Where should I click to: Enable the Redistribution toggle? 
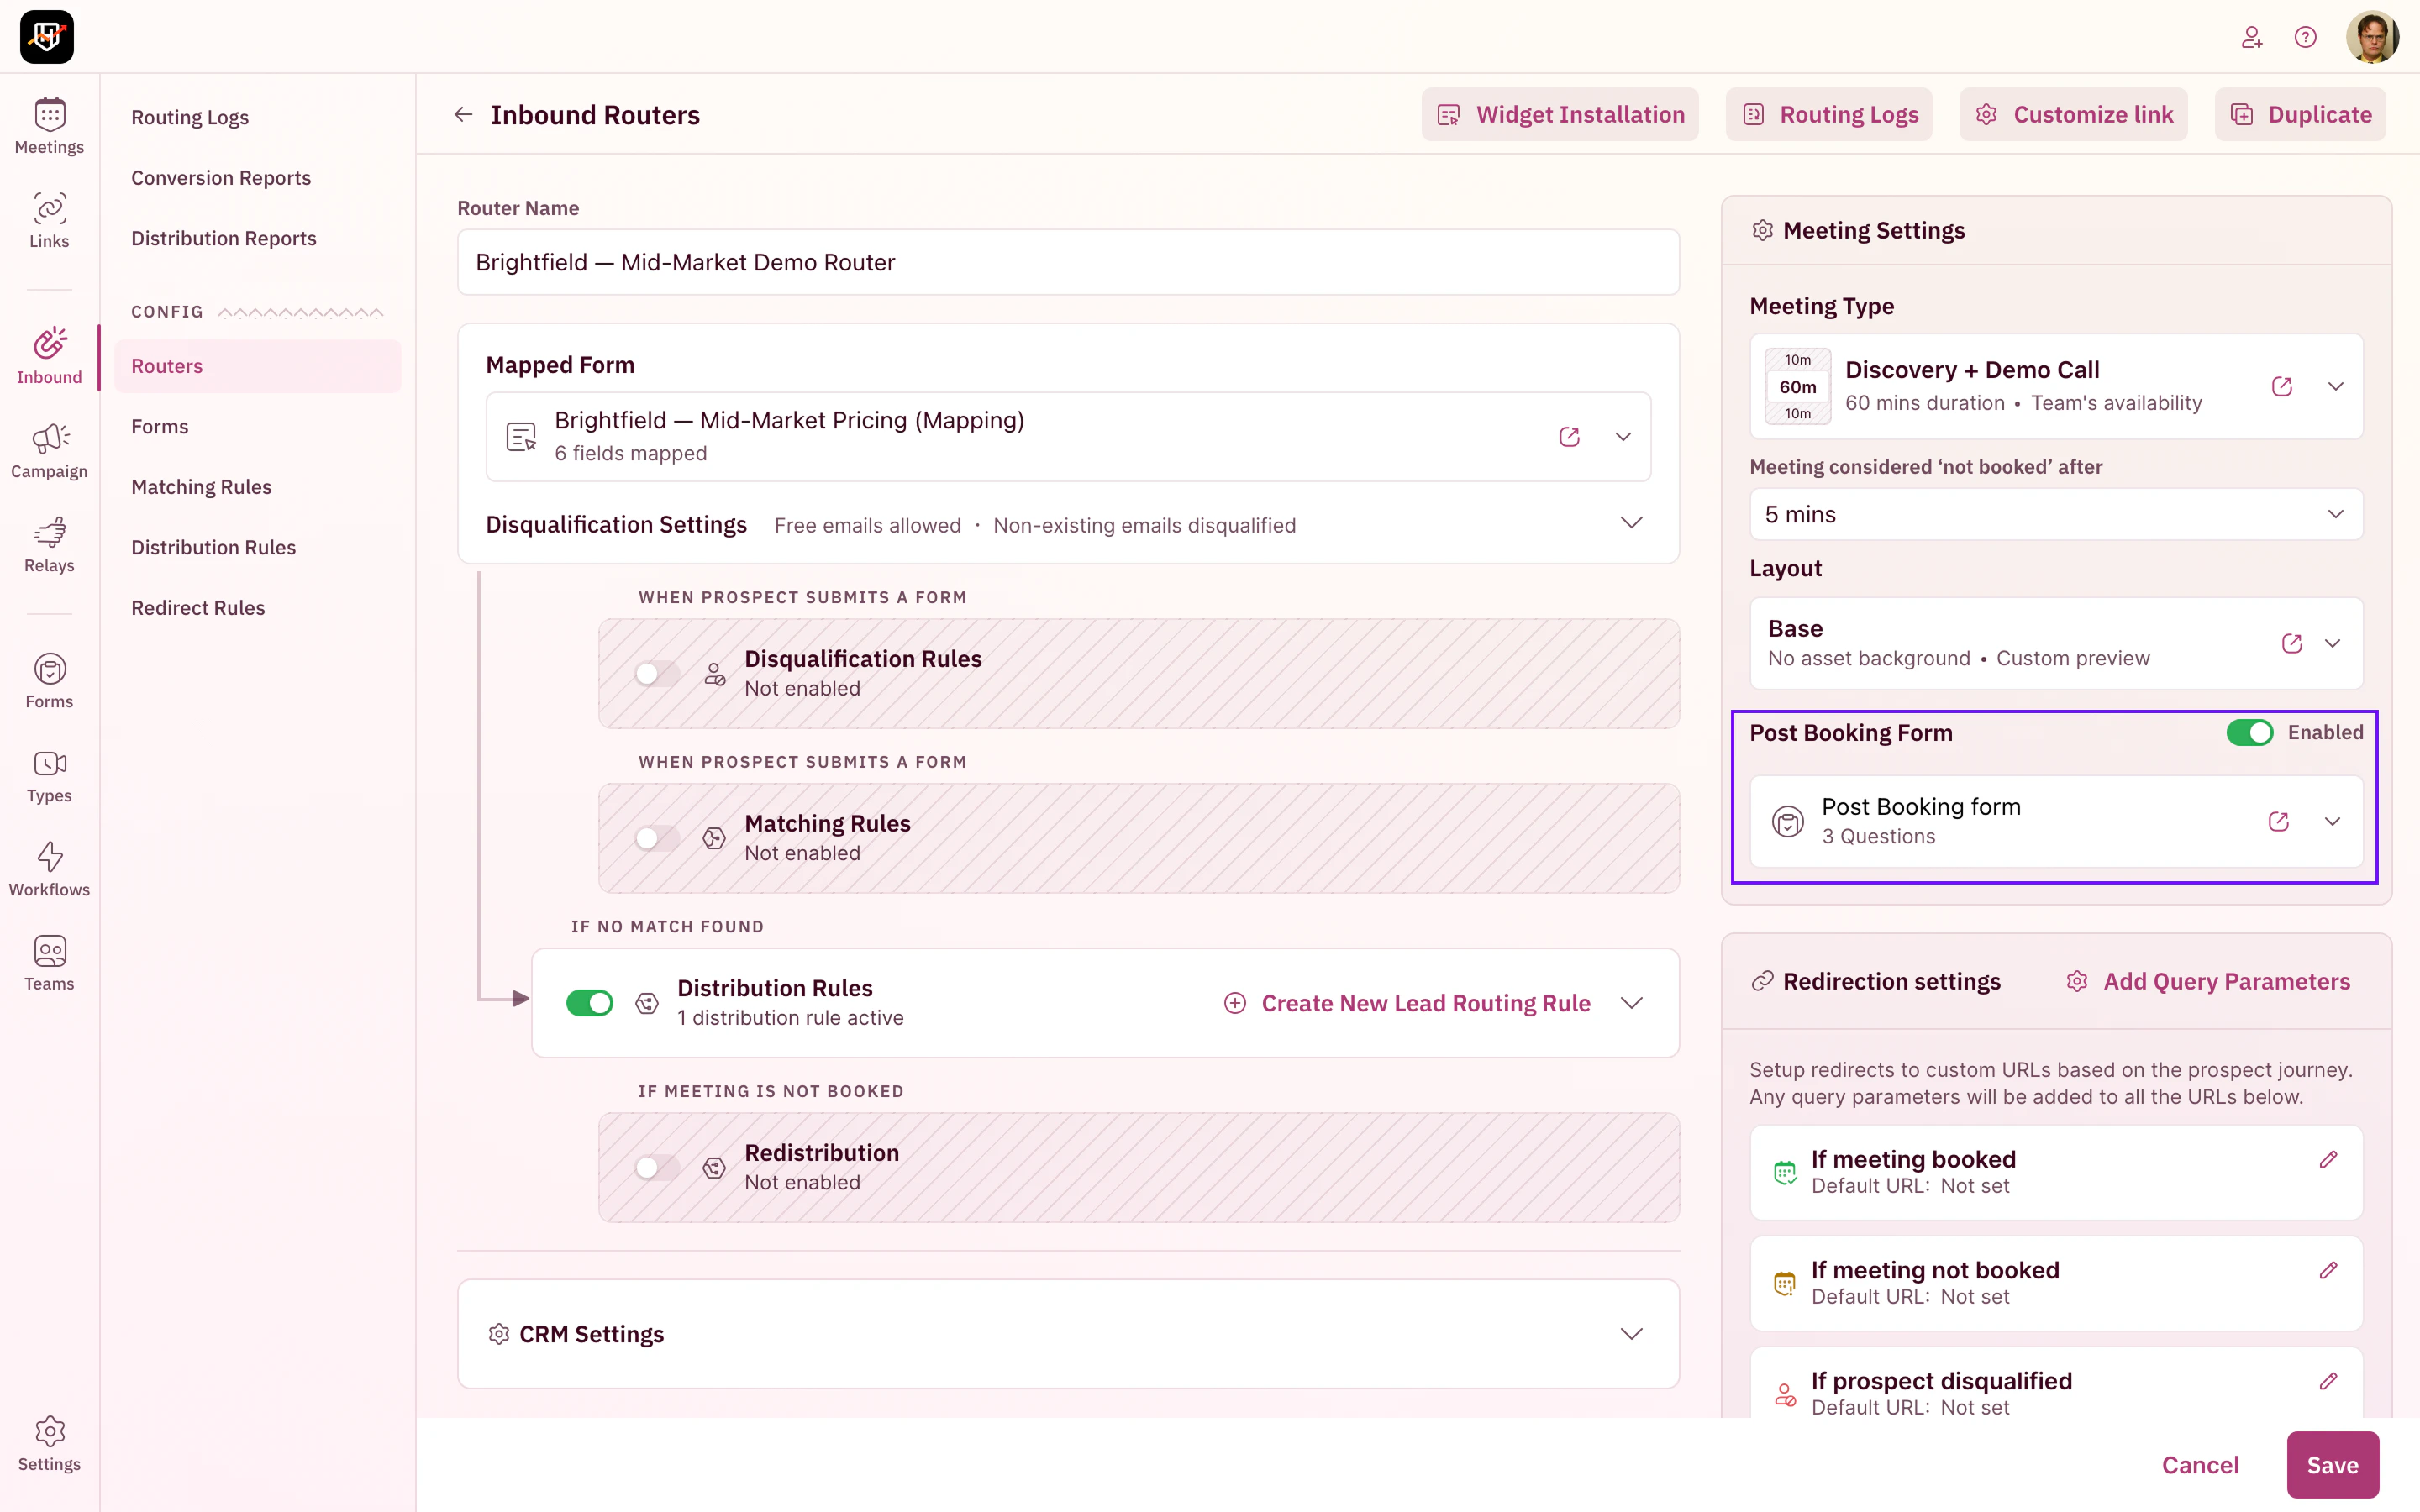click(x=657, y=1167)
